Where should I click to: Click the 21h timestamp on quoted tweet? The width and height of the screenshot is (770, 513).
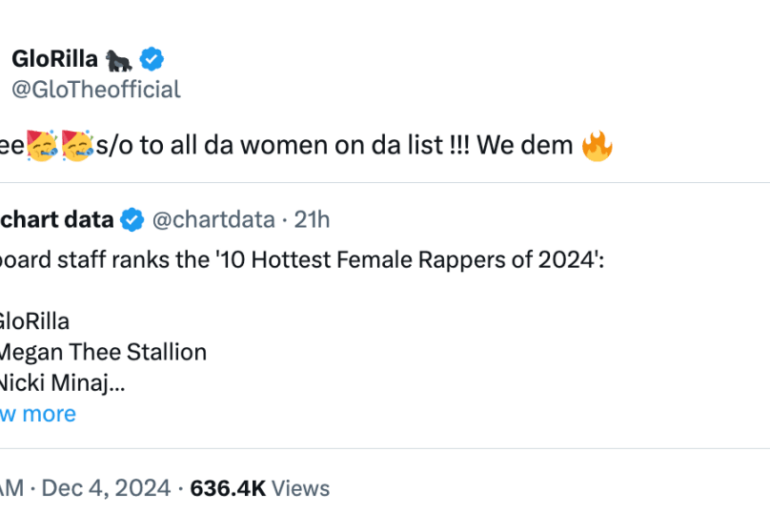[x=312, y=219]
